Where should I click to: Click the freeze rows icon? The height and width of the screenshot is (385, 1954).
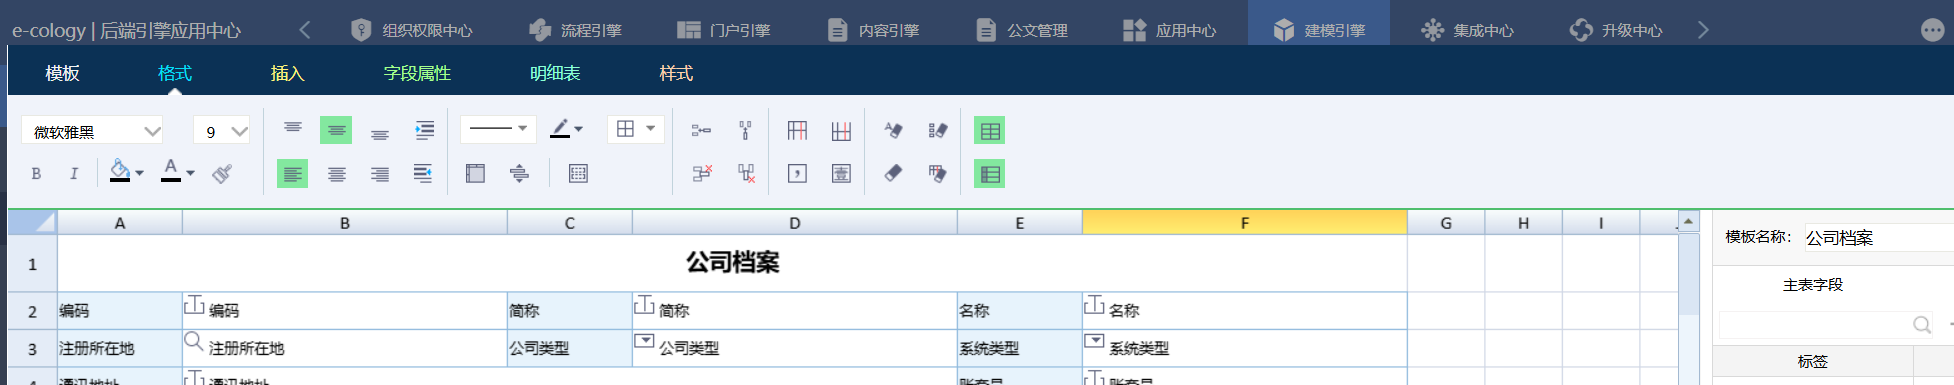tap(841, 130)
